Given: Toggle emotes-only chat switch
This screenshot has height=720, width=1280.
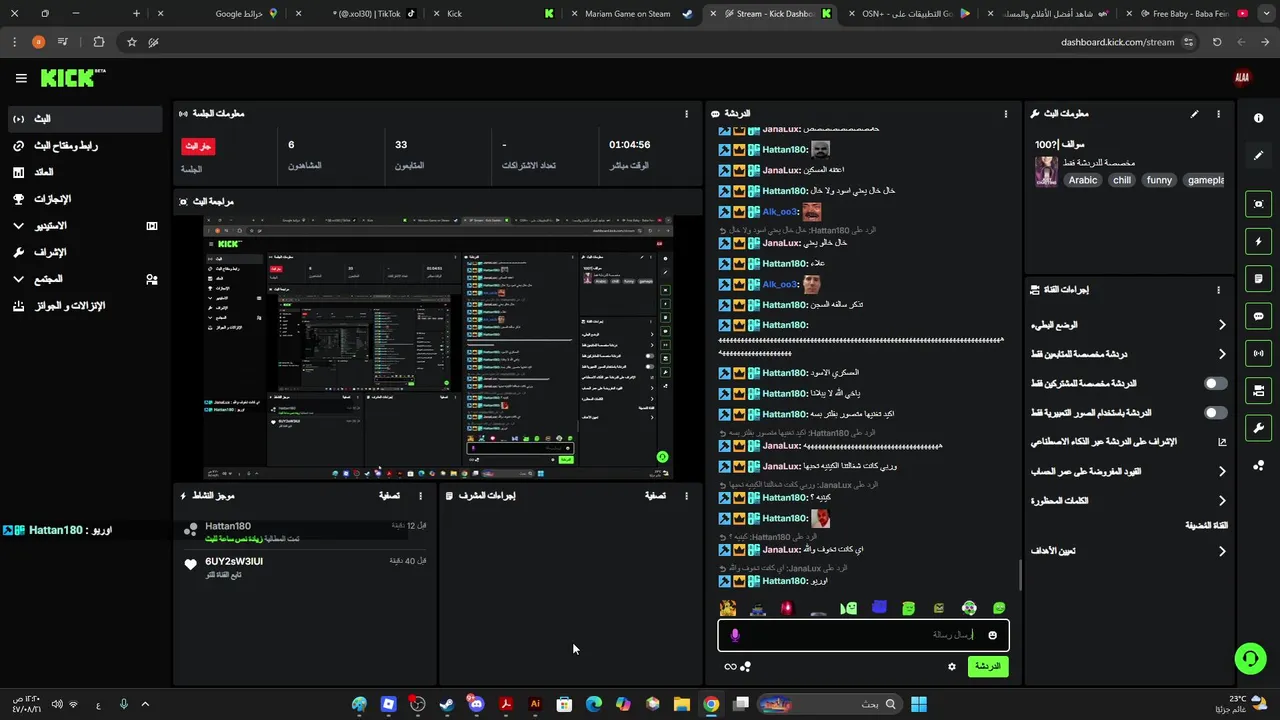Looking at the screenshot, I should 1215,412.
